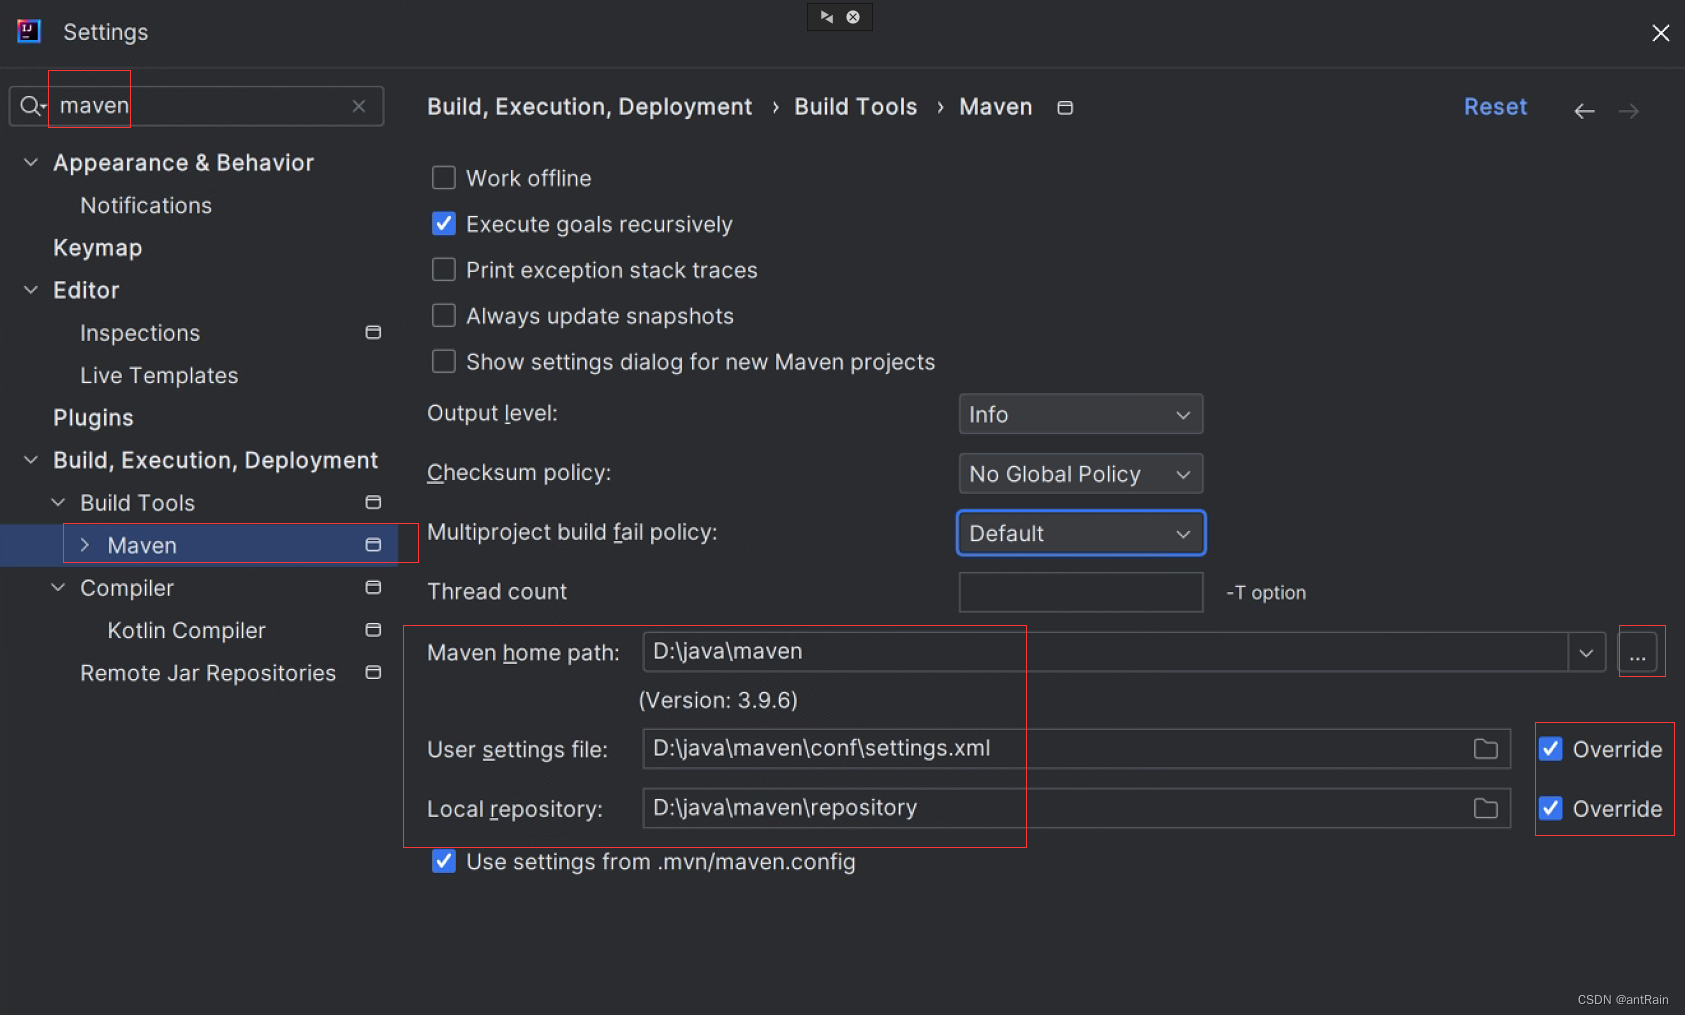
Task: Click the project-level icon beside Remote Jar Repositories
Action: coord(373,673)
